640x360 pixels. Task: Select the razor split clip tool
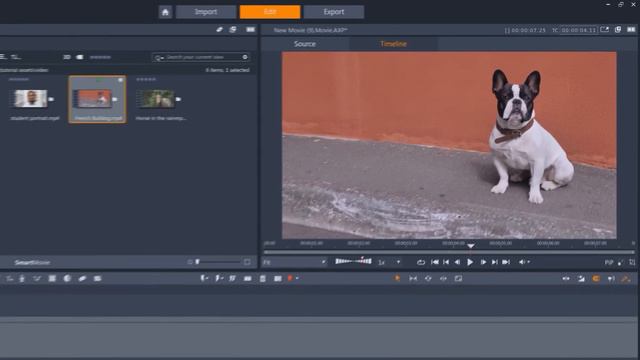tap(233, 278)
